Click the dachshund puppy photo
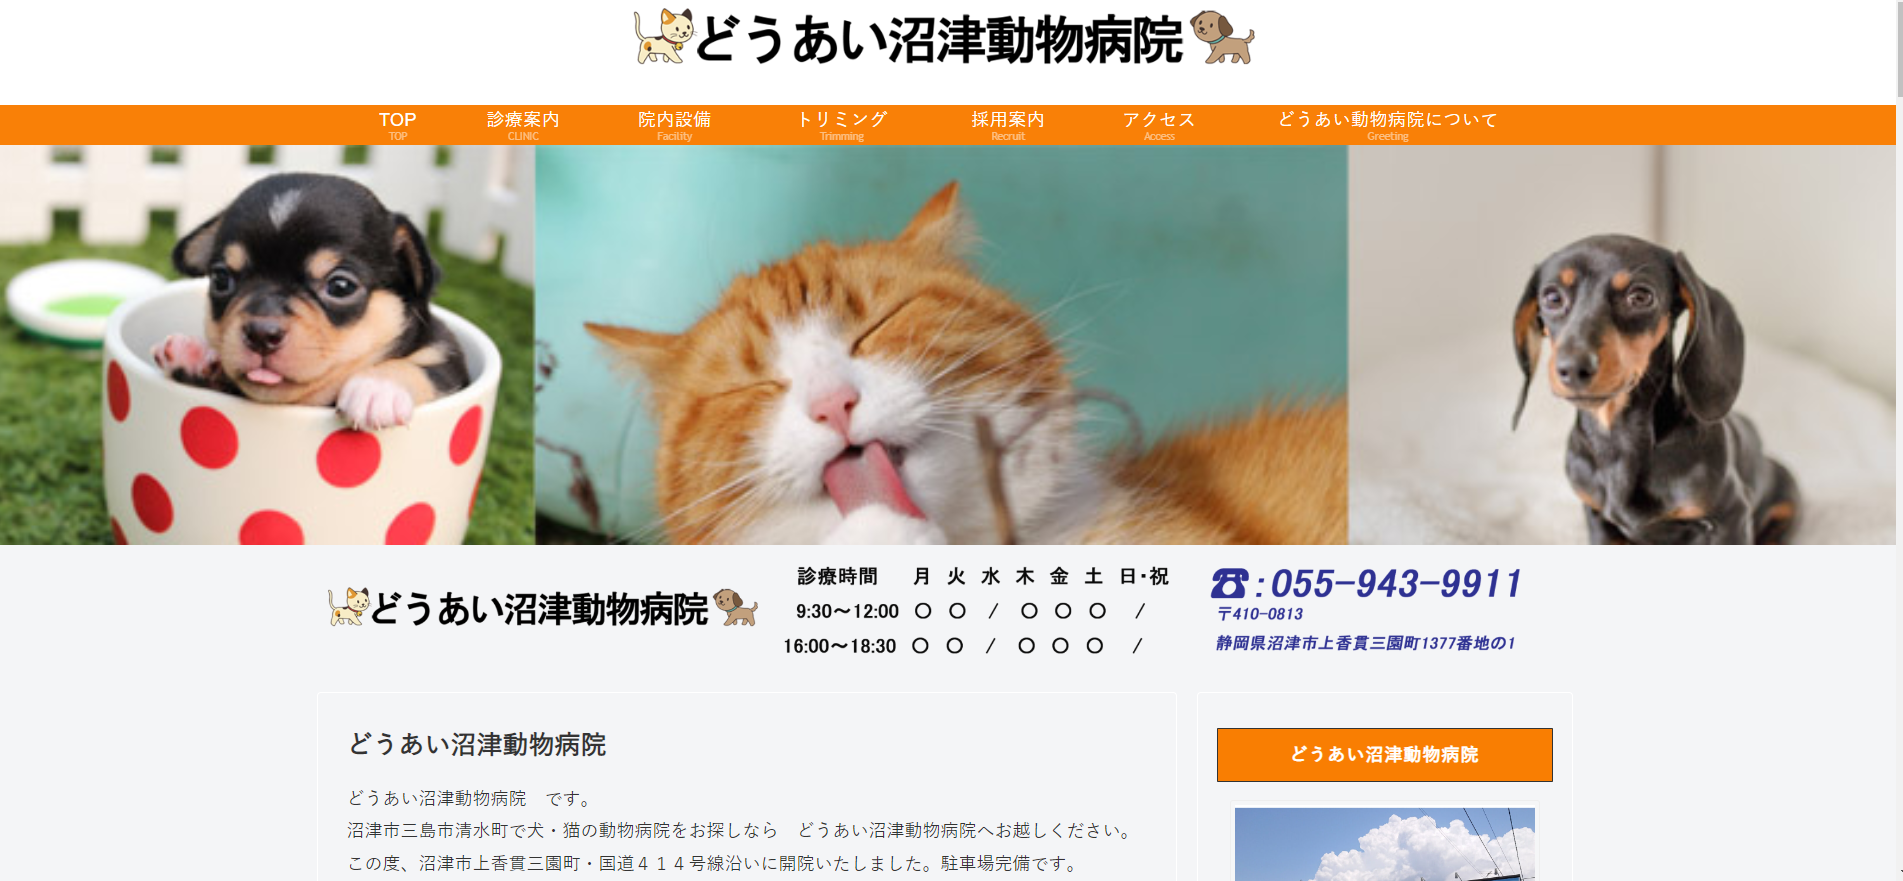Viewport: 1903px width, 881px height. (1622, 345)
